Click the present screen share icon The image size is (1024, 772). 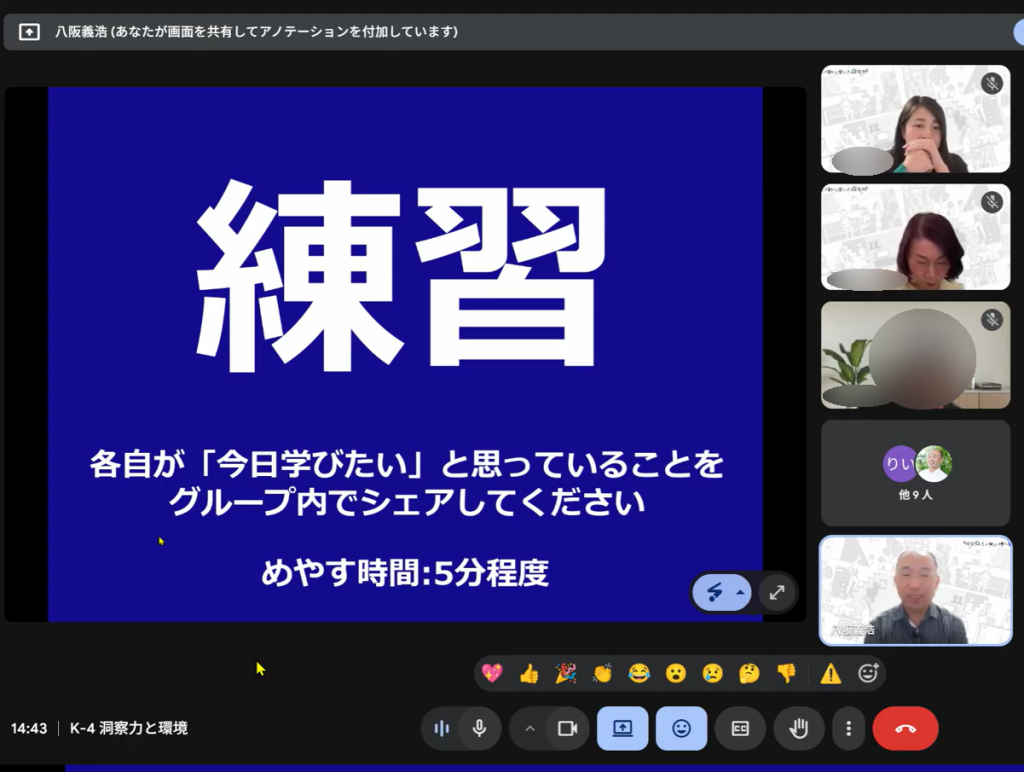(622, 728)
